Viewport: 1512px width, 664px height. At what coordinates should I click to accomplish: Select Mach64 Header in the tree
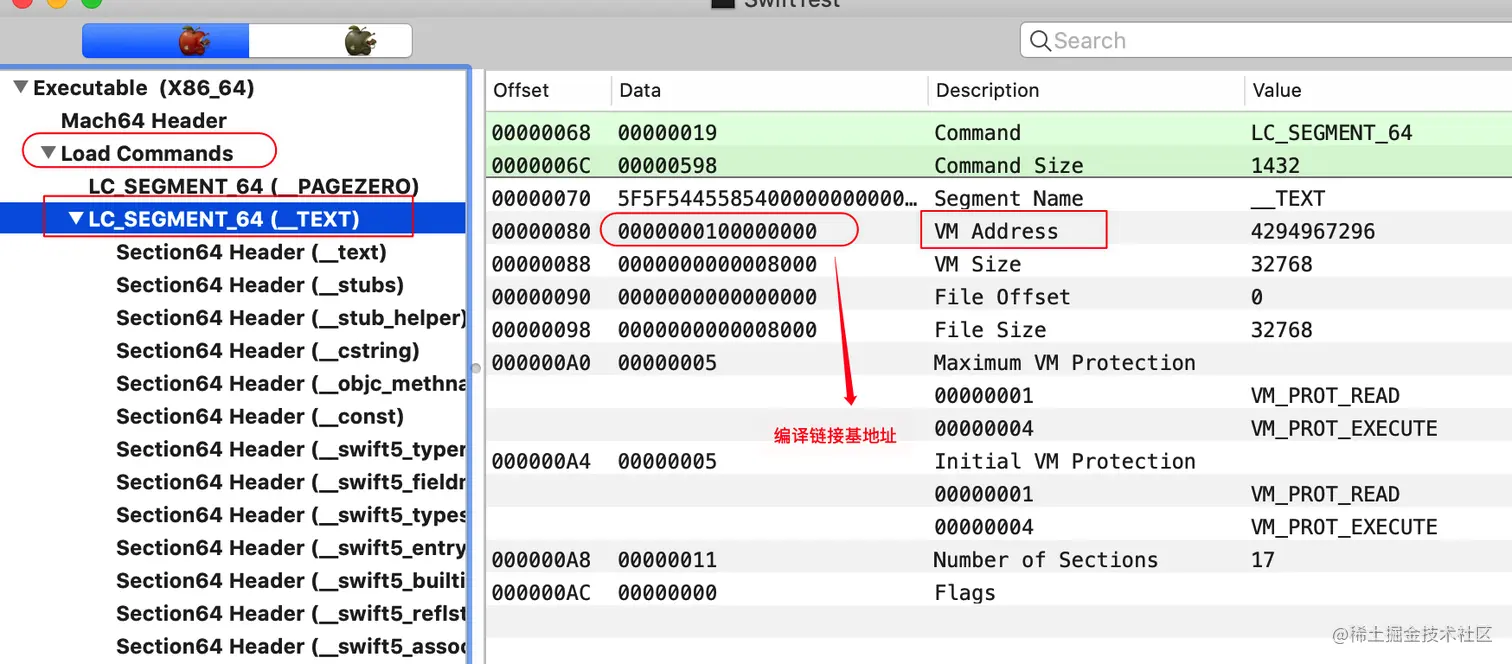pos(144,121)
